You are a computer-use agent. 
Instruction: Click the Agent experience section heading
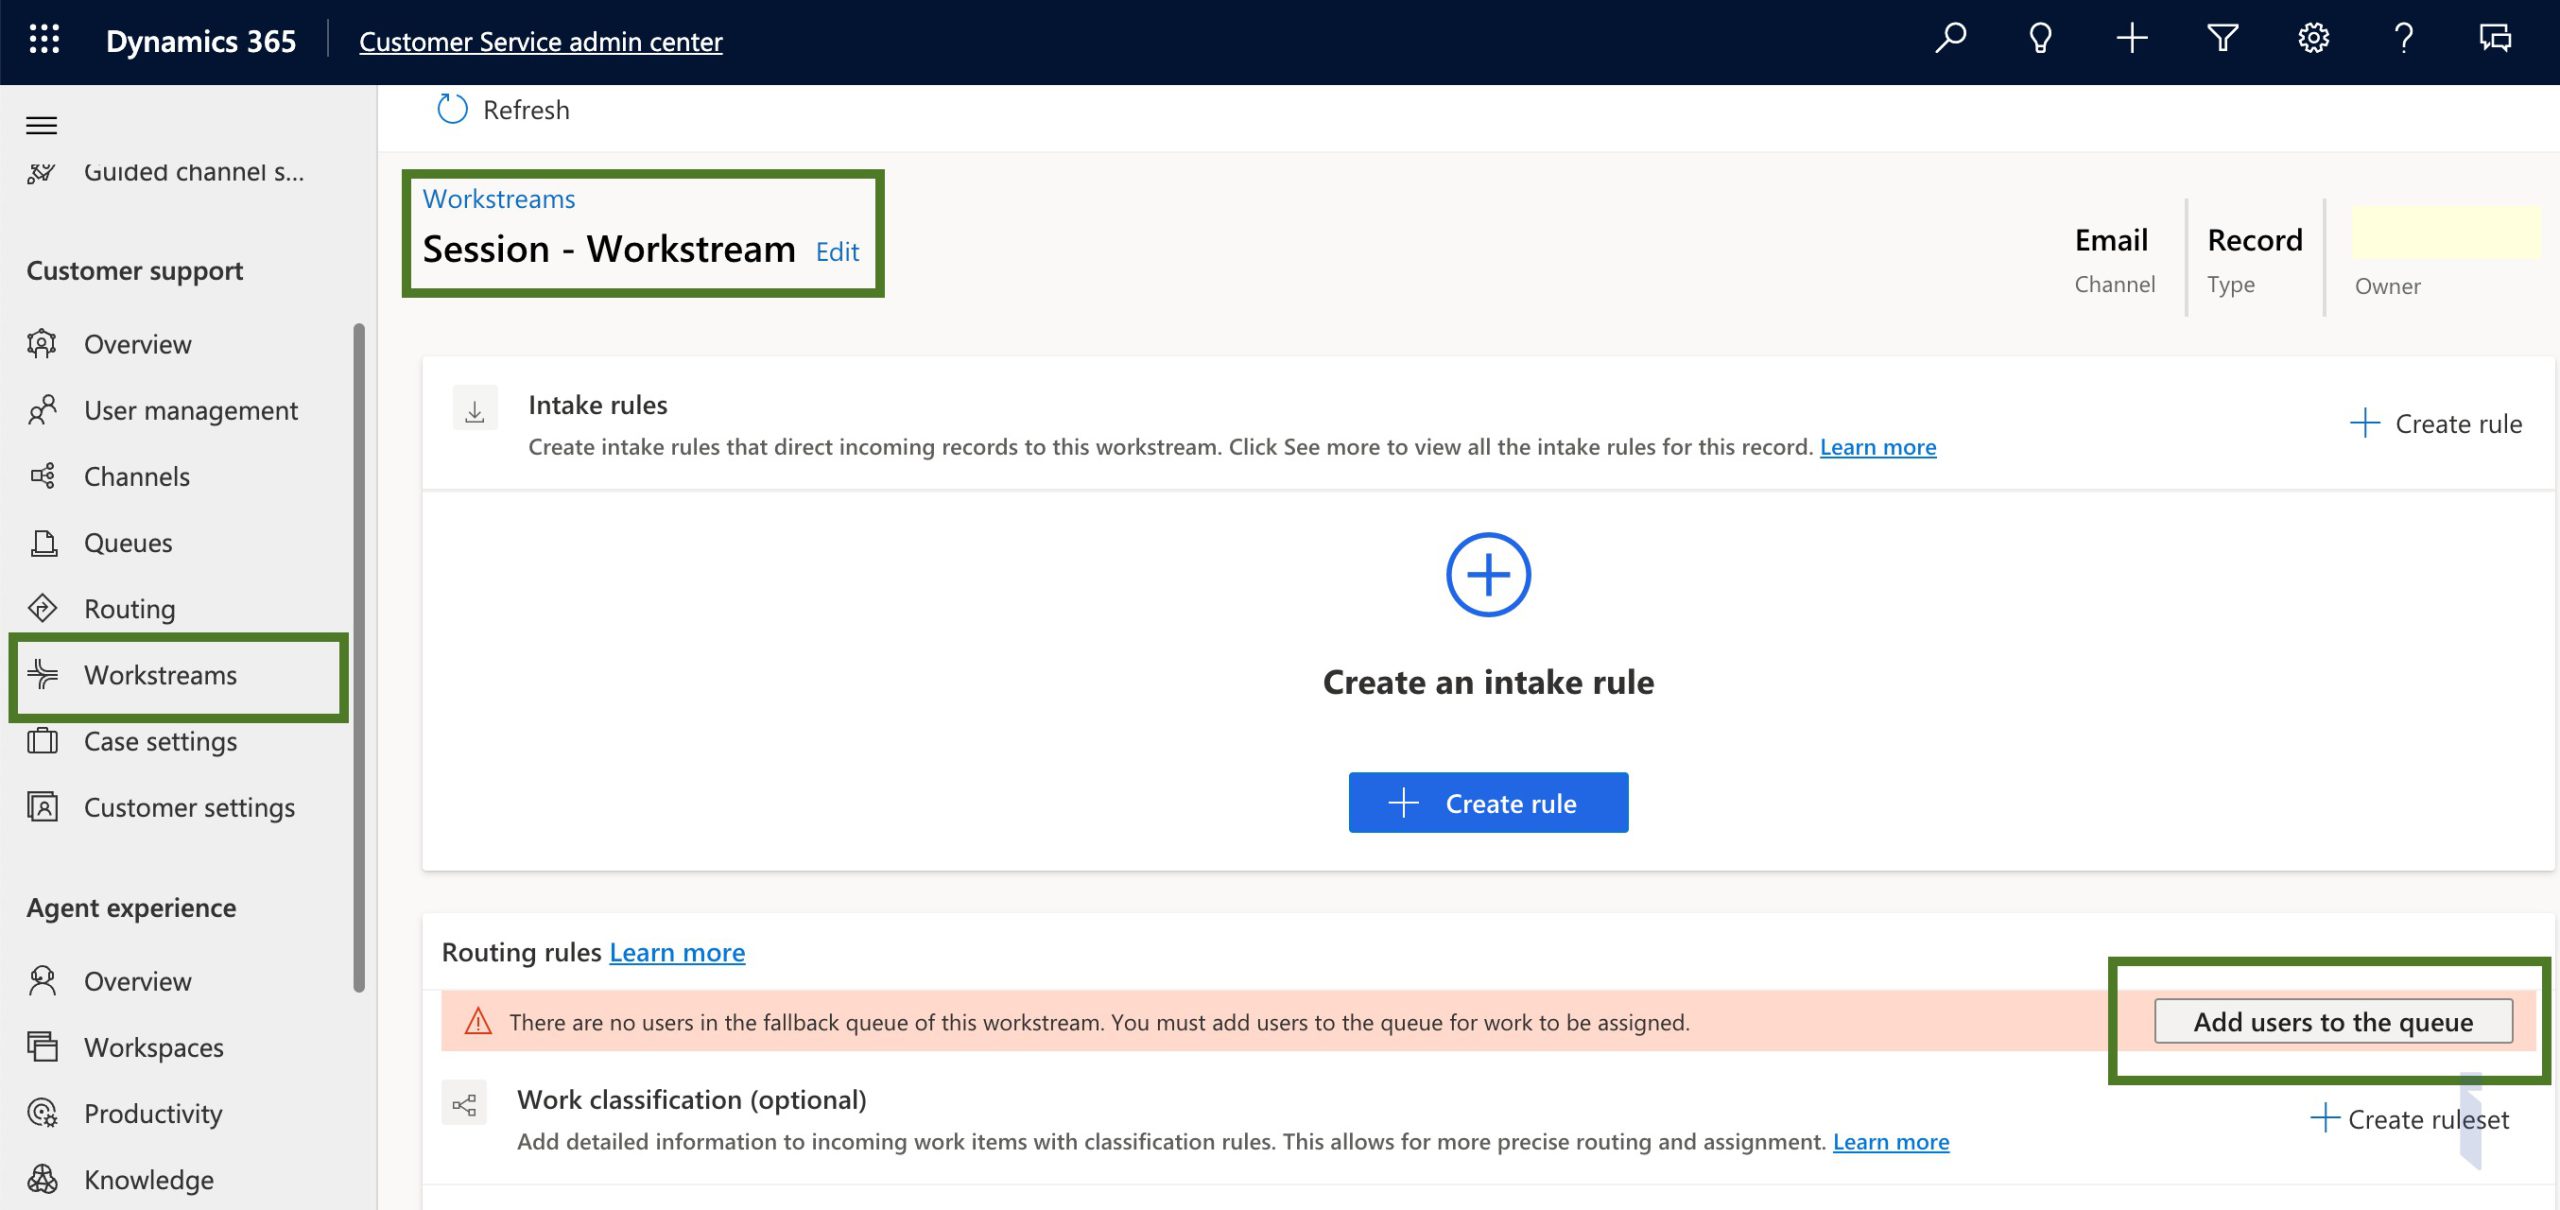click(132, 908)
